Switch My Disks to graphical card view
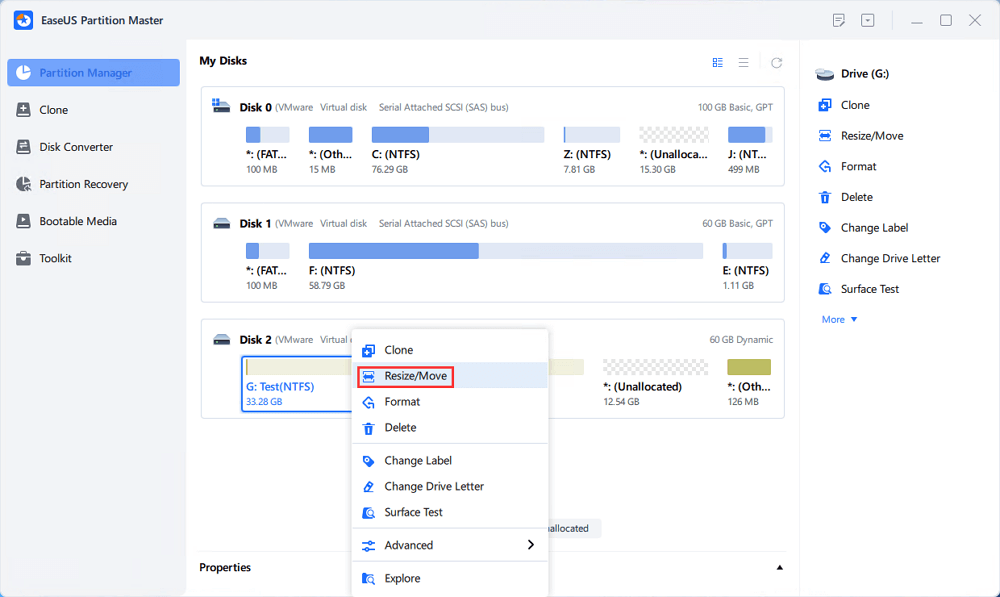This screenshot has width=1000, height=597. (717, 63)
